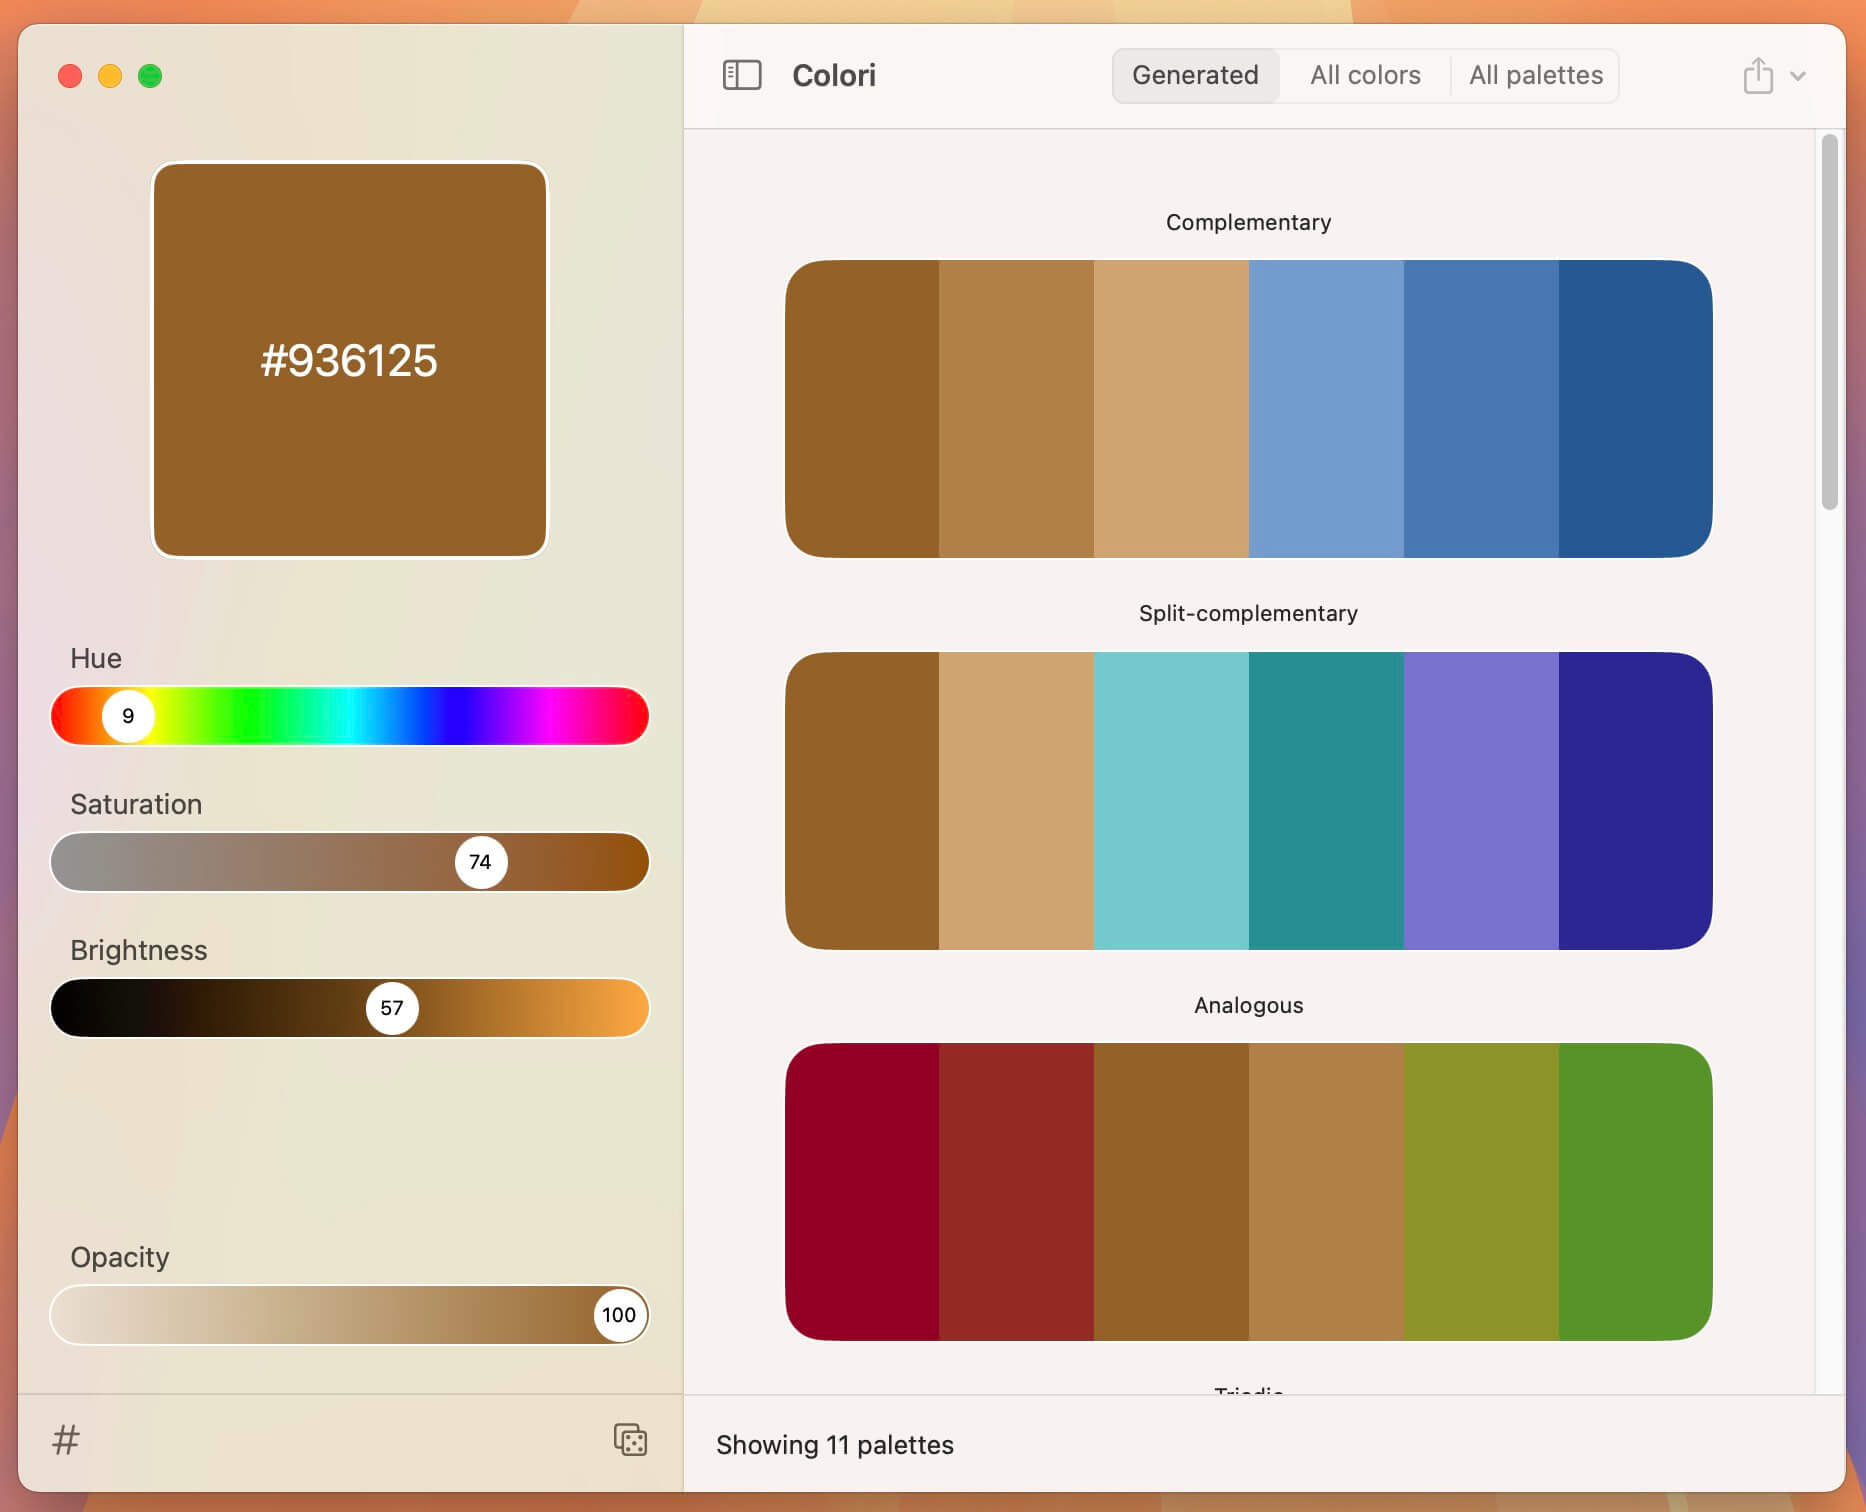The width and height of the screenshot is (1866, 1512).
Task: Select the hashtag icon to enter a hex code
Action: [x=66, y=1440]
